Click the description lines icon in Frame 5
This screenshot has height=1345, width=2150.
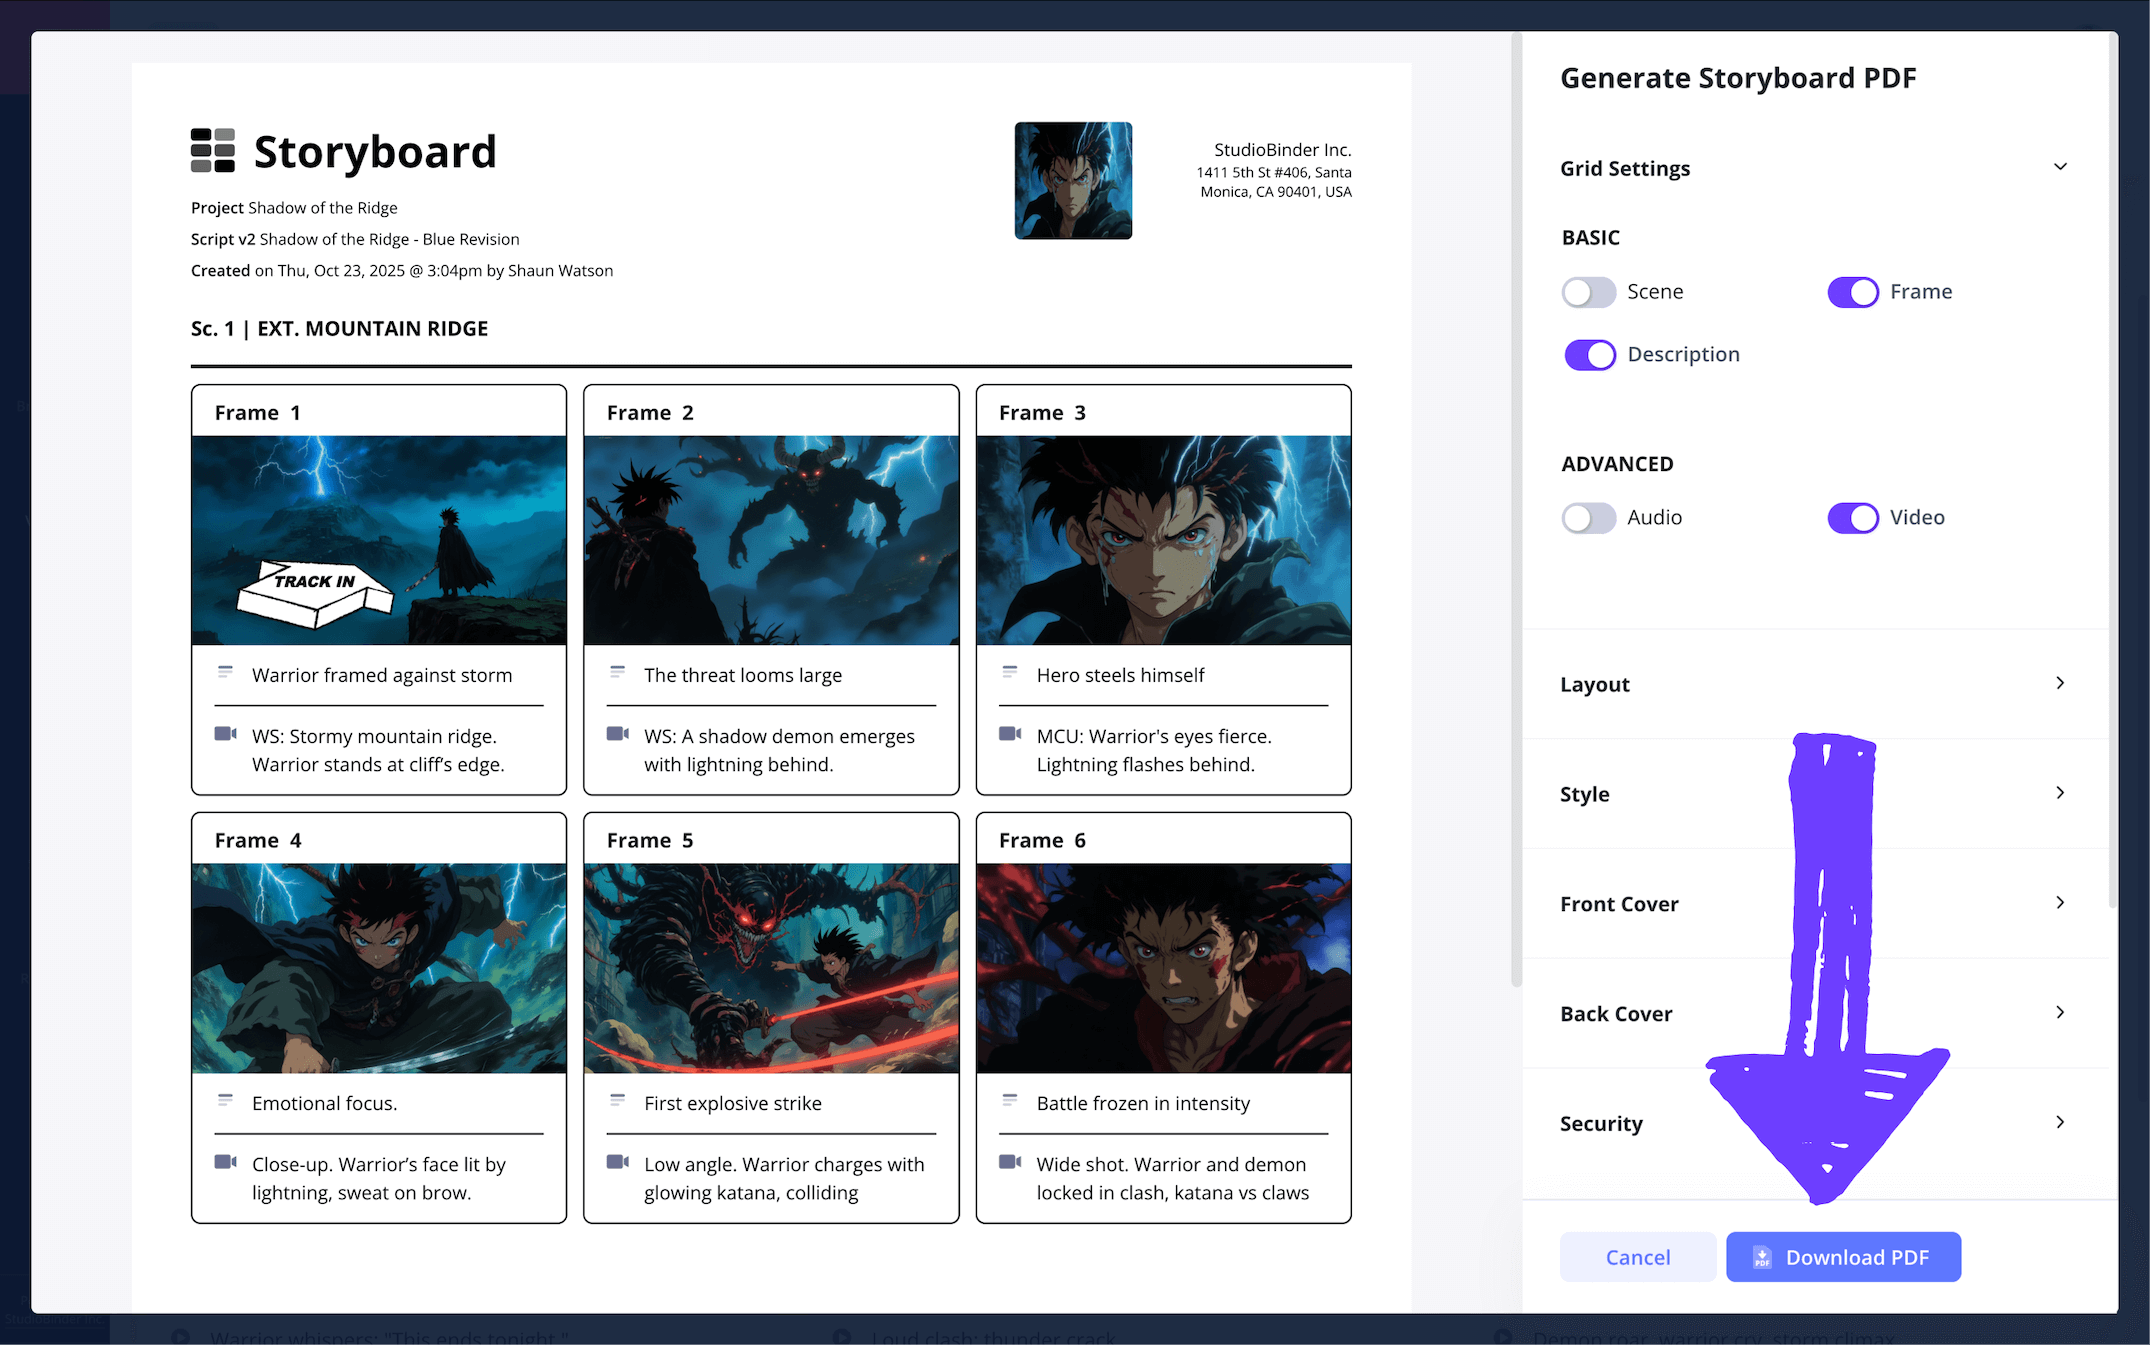(617, 1100)
